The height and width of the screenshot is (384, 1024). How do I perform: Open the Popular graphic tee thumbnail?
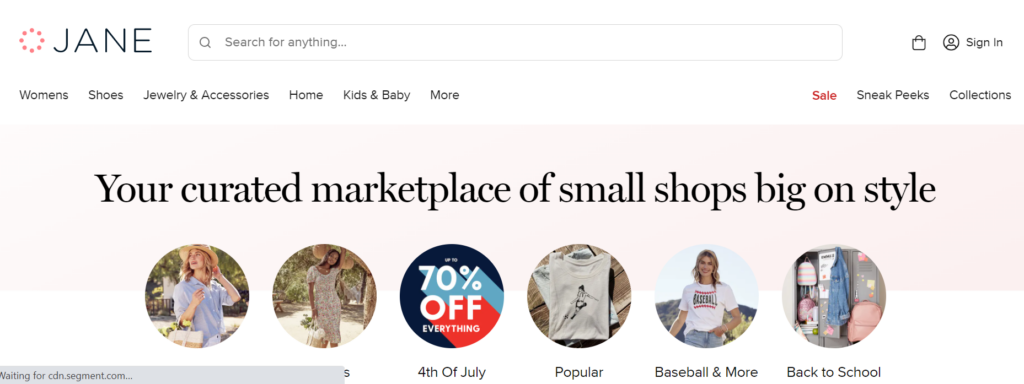pos(579,296)
